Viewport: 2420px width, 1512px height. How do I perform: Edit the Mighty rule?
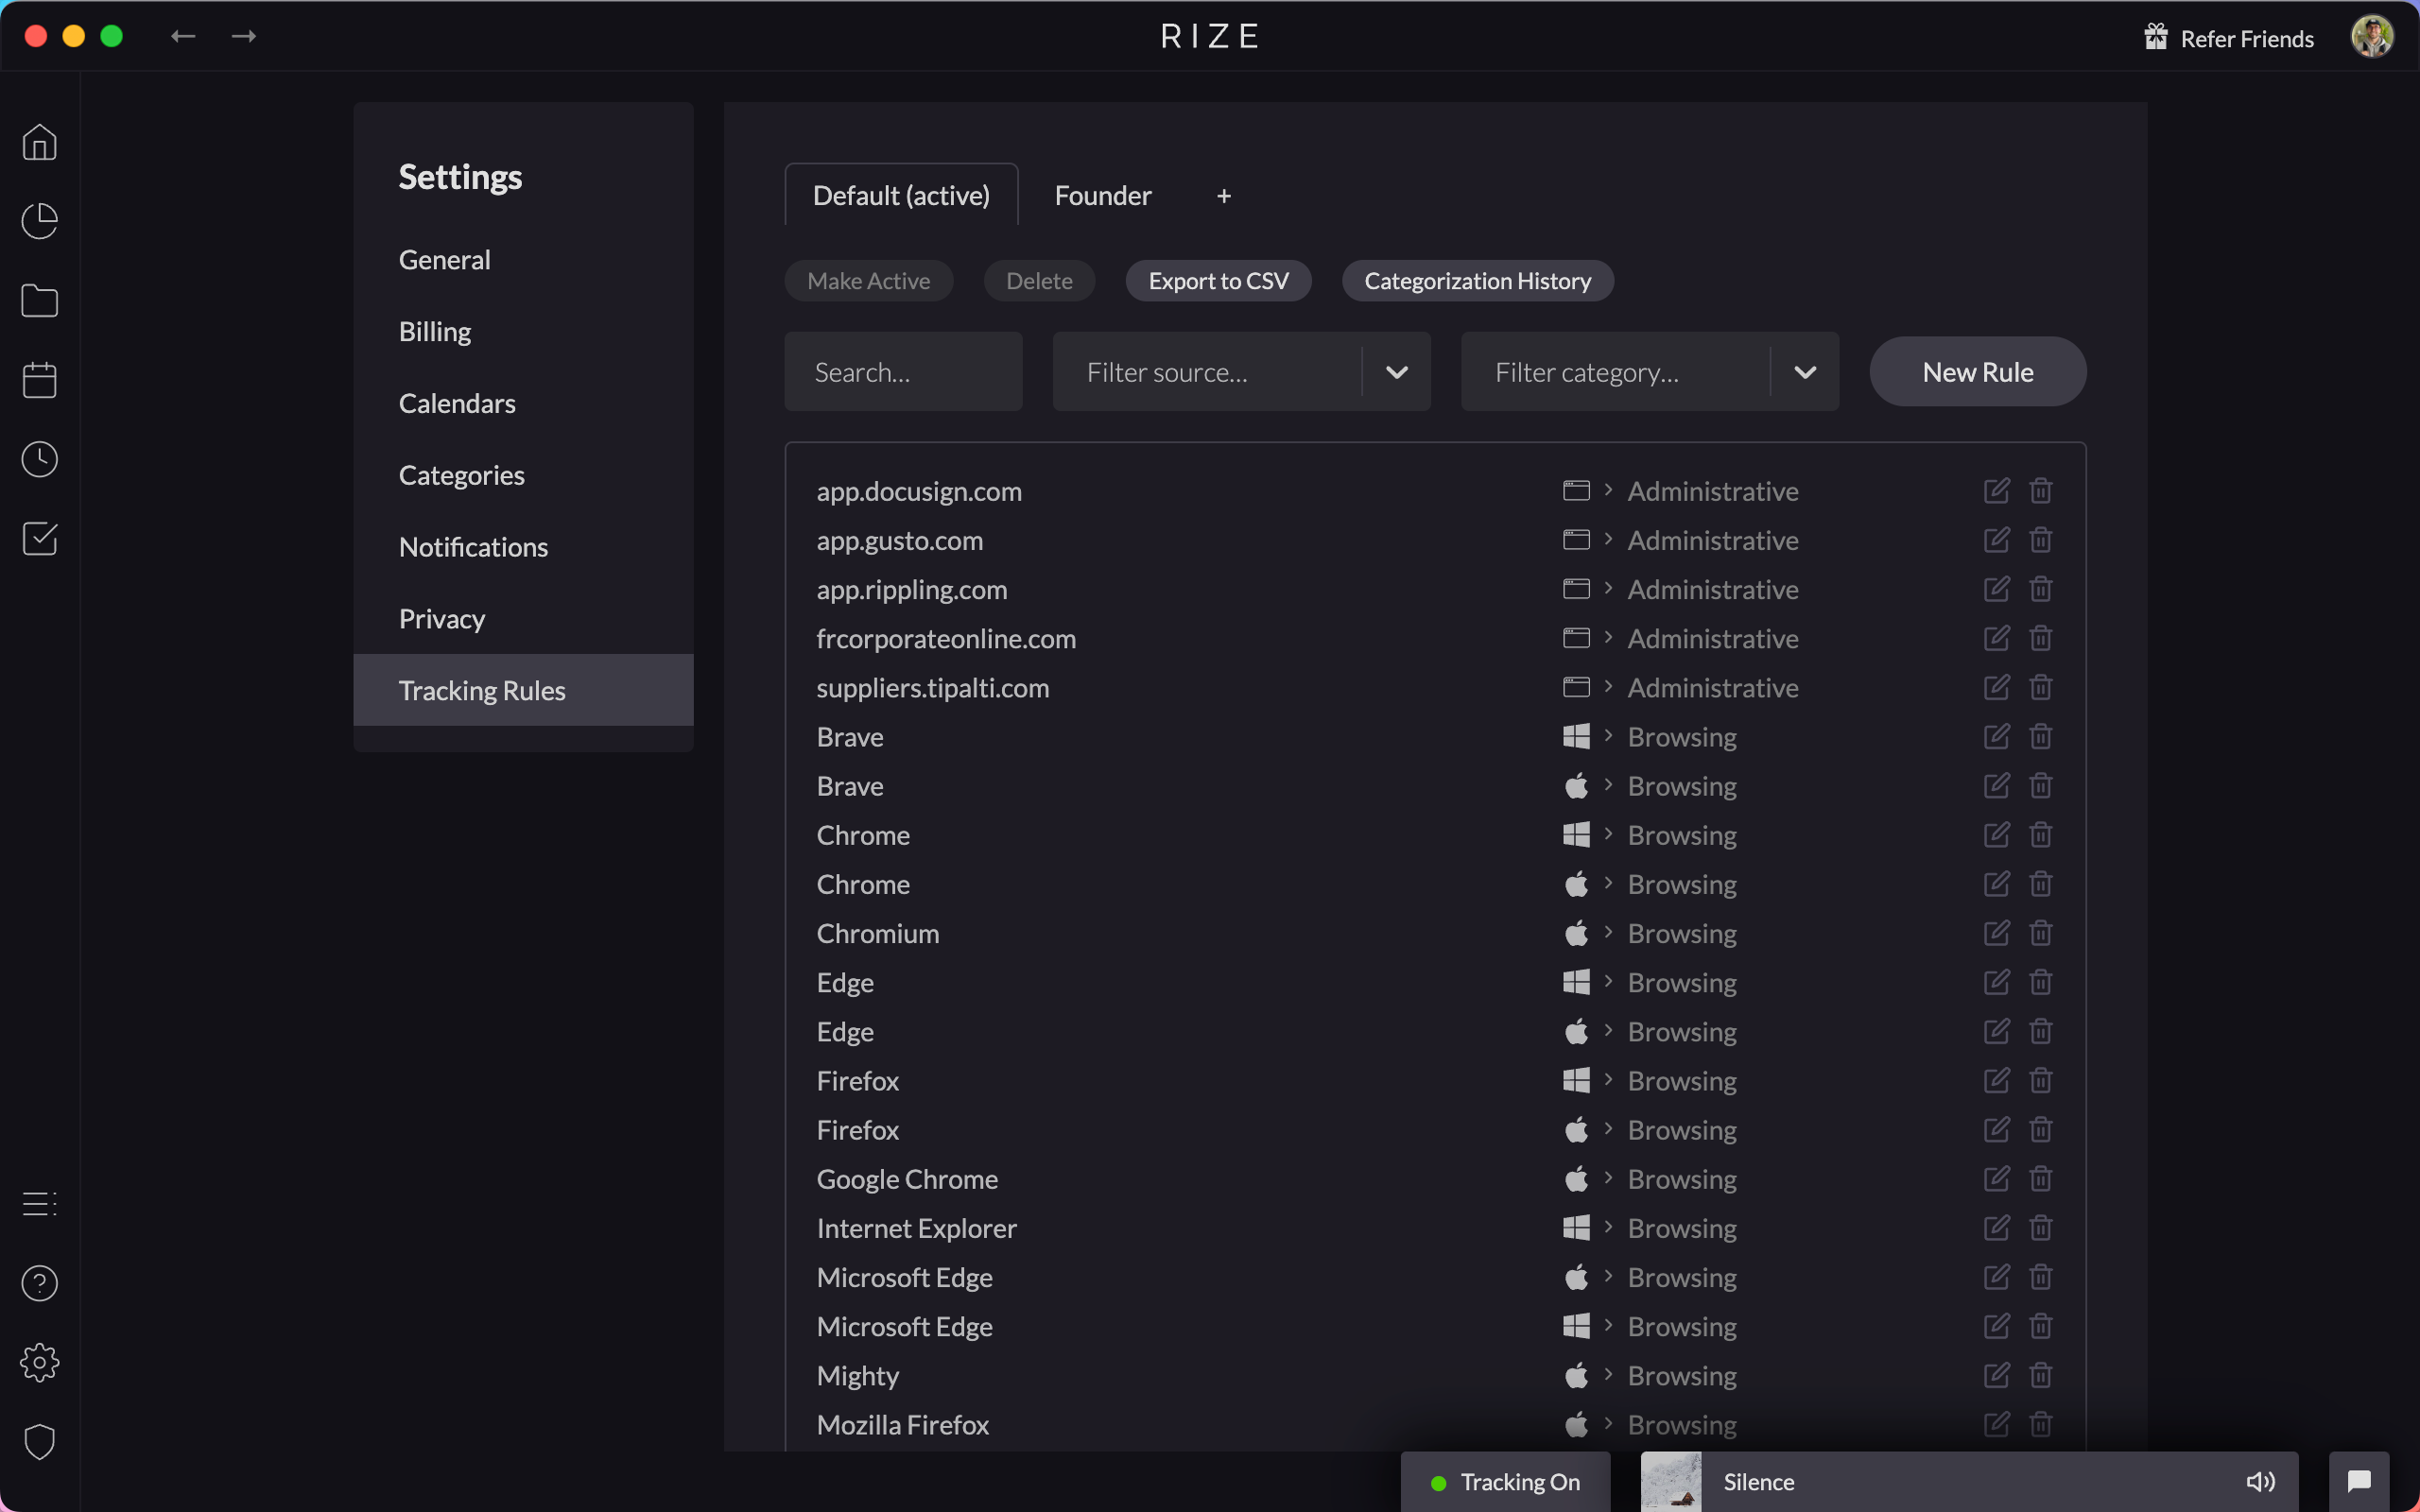[1996, 1375]
